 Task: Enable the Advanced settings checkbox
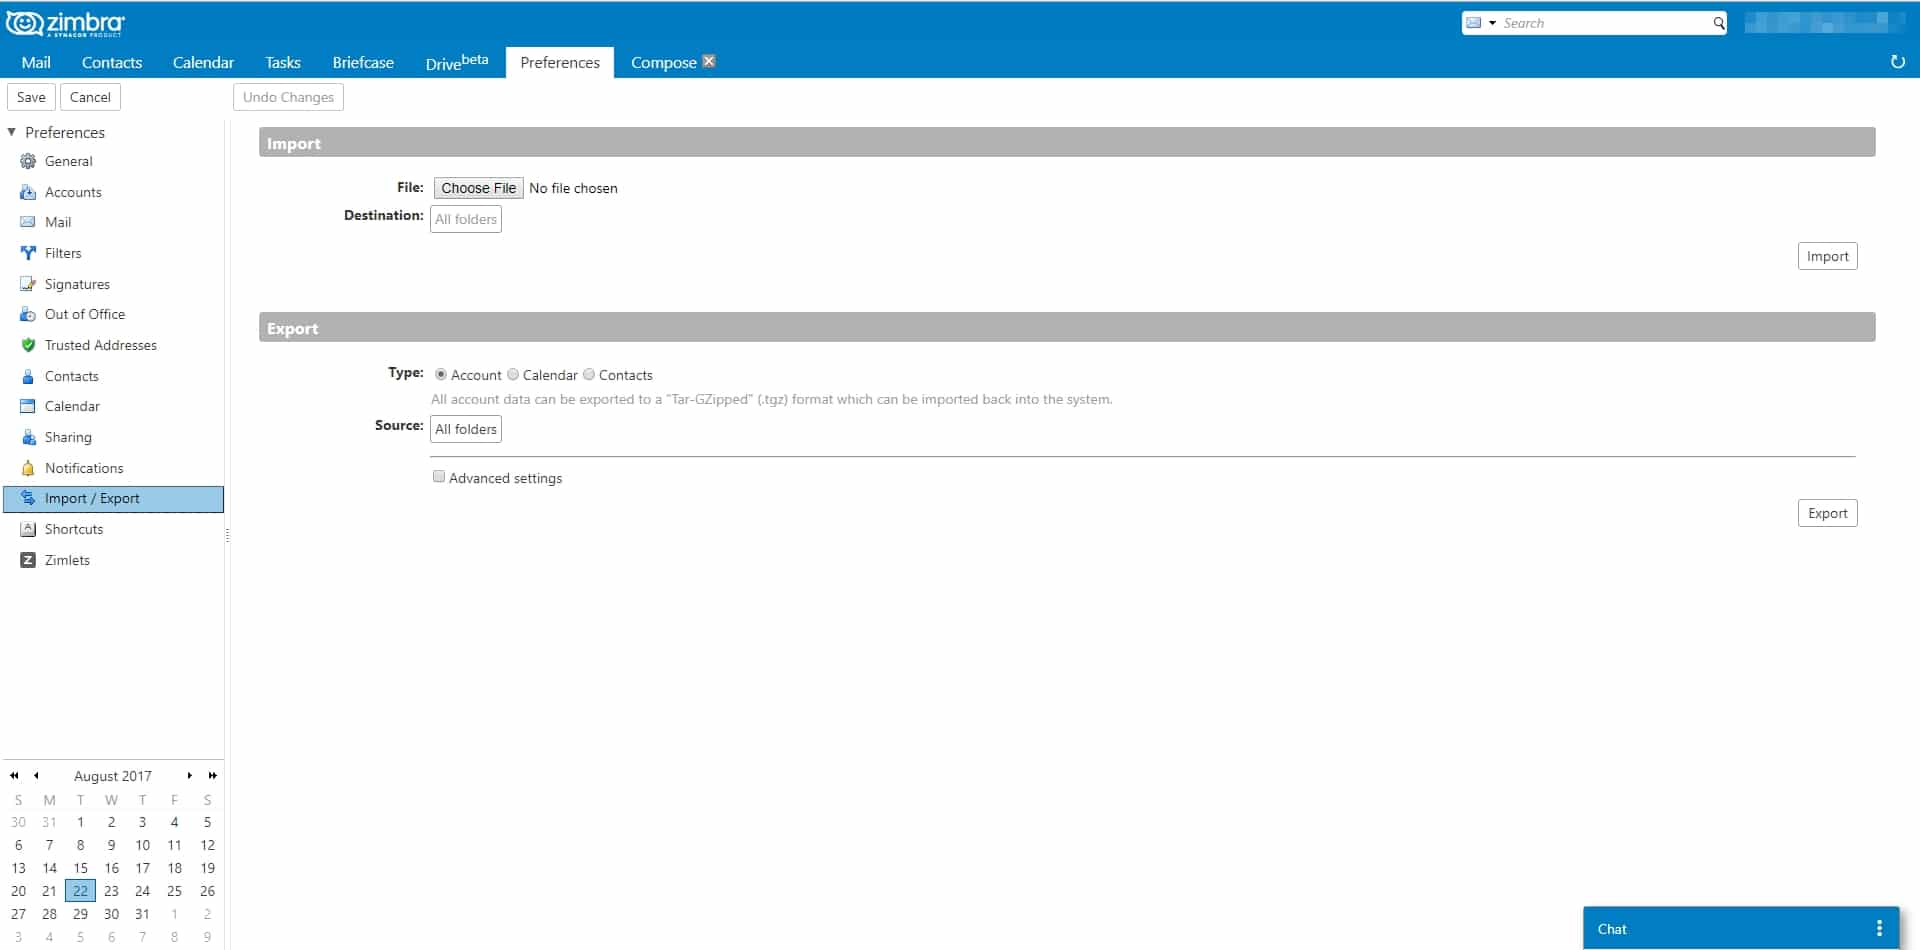[x=439, y=477]
